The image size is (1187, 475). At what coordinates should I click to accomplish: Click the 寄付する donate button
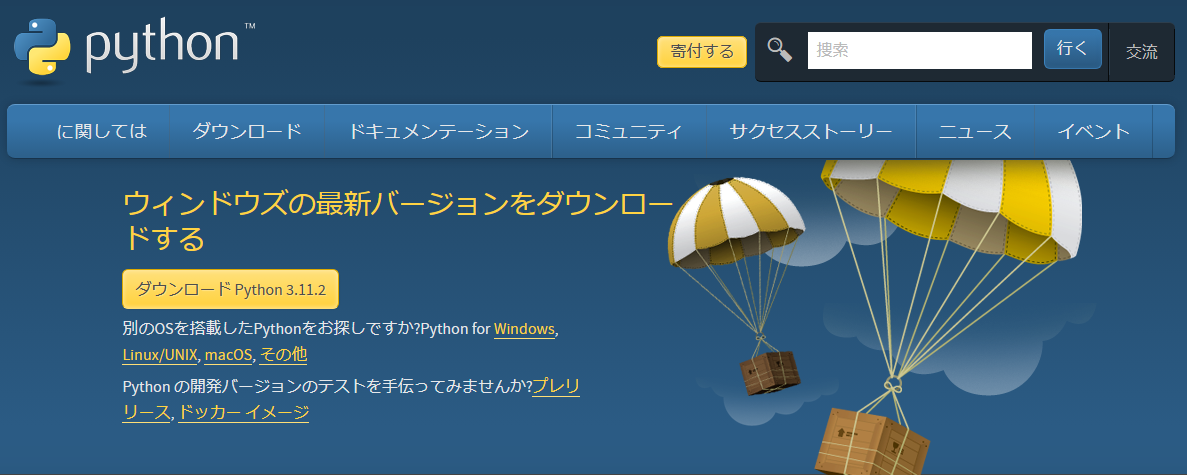[x=702, y=52]
